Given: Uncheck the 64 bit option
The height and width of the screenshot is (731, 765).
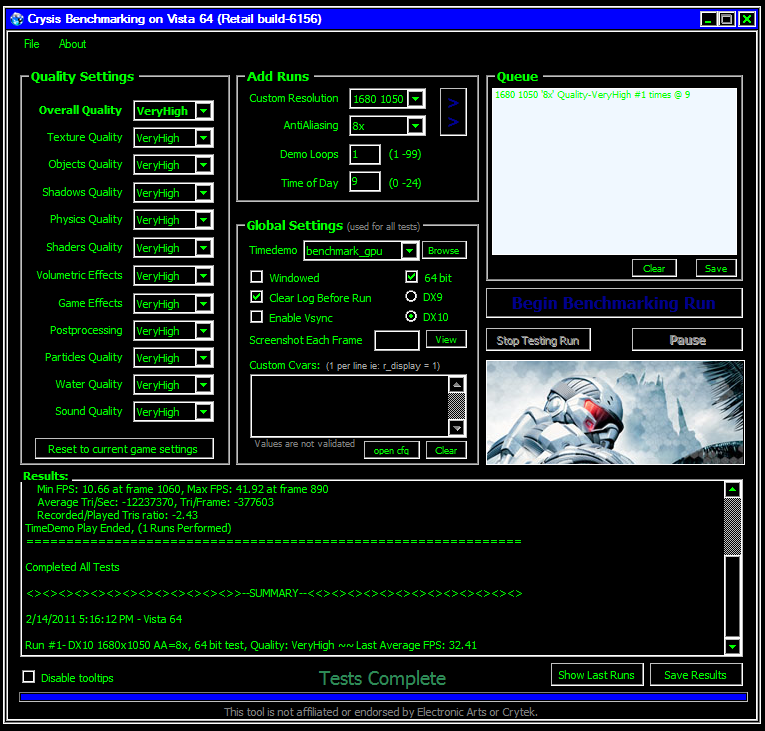Looking at the screenshot, I should point(411,277).
